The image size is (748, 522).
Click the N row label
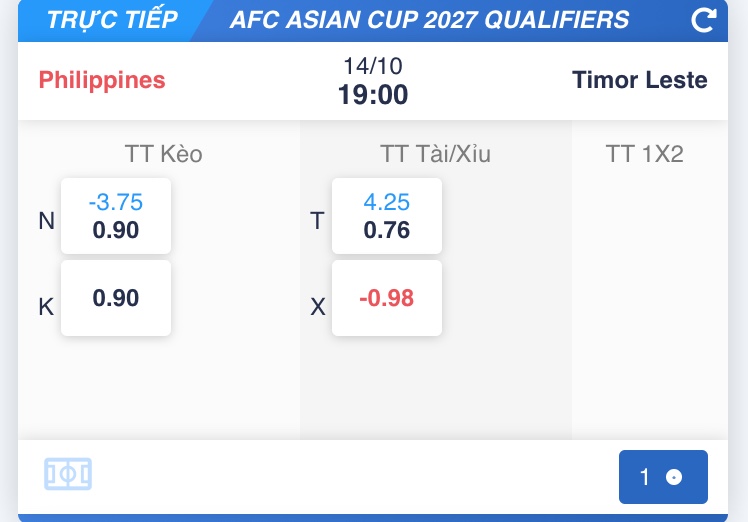[x=46, y=221]
